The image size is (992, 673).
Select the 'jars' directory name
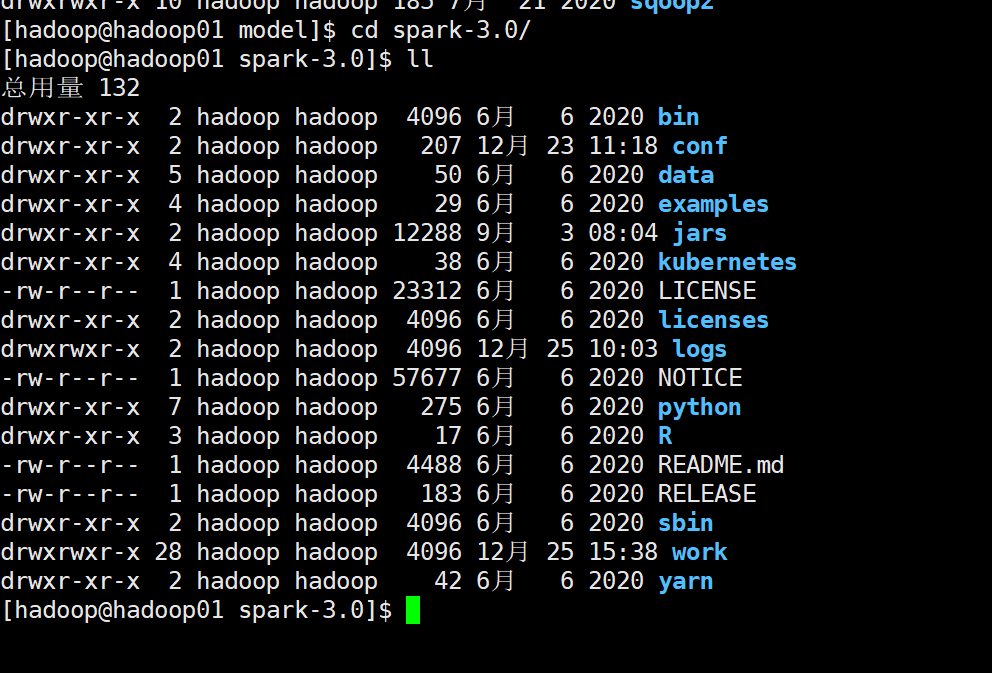[x=699, y=233]
